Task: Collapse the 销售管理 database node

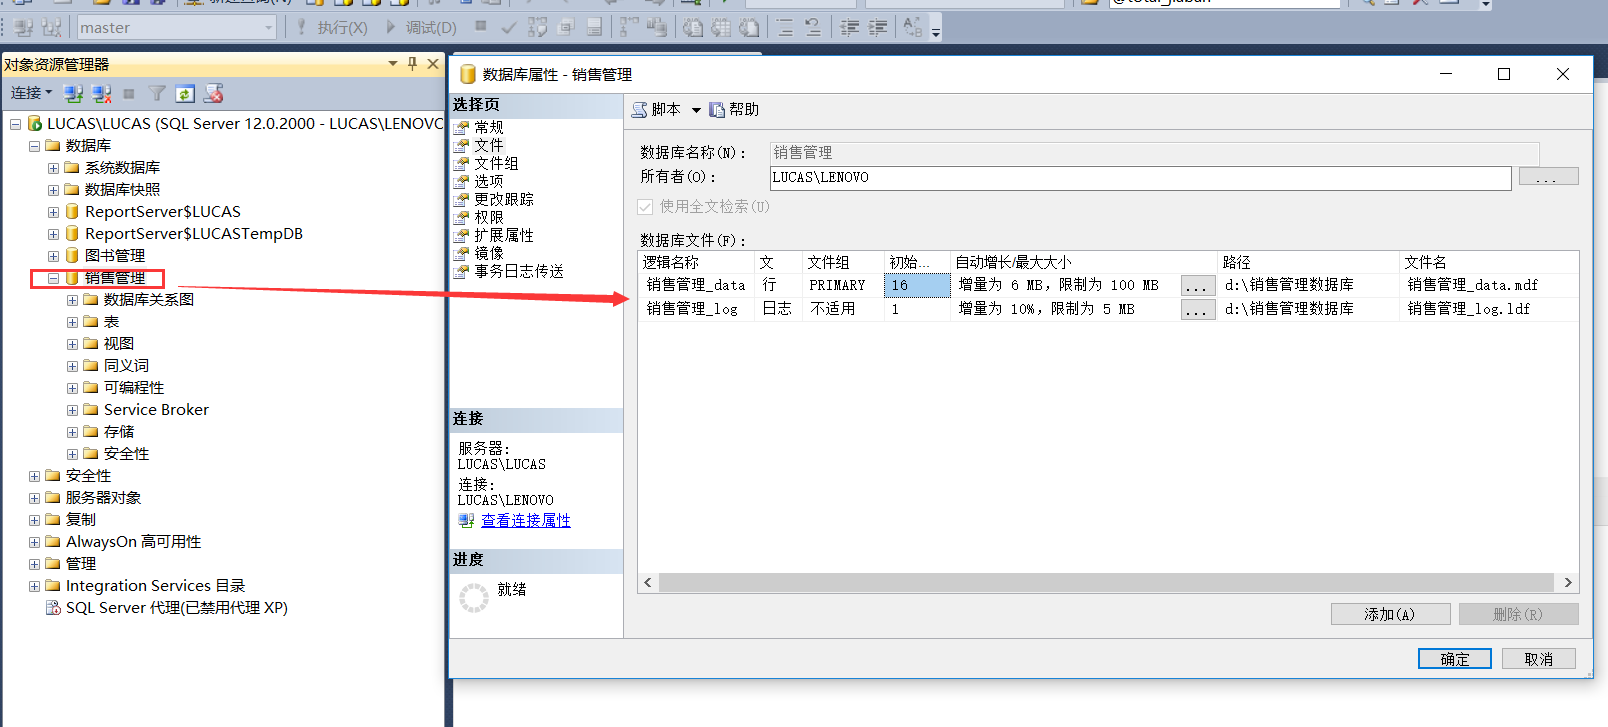Action: [53, 278]
